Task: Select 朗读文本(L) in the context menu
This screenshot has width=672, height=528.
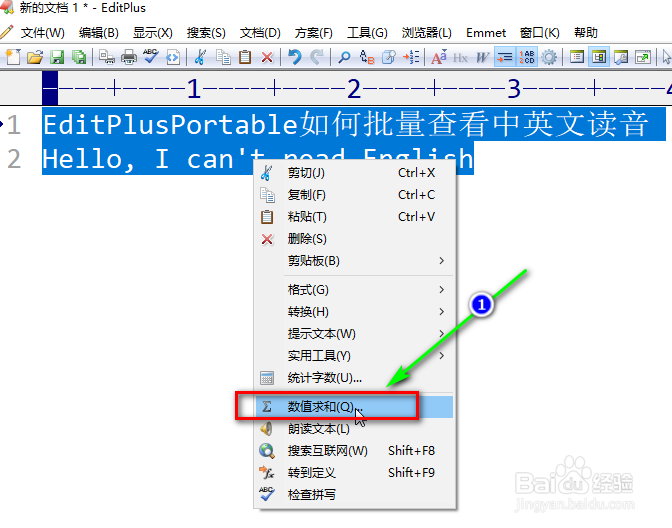Action: tap(354, 429)
